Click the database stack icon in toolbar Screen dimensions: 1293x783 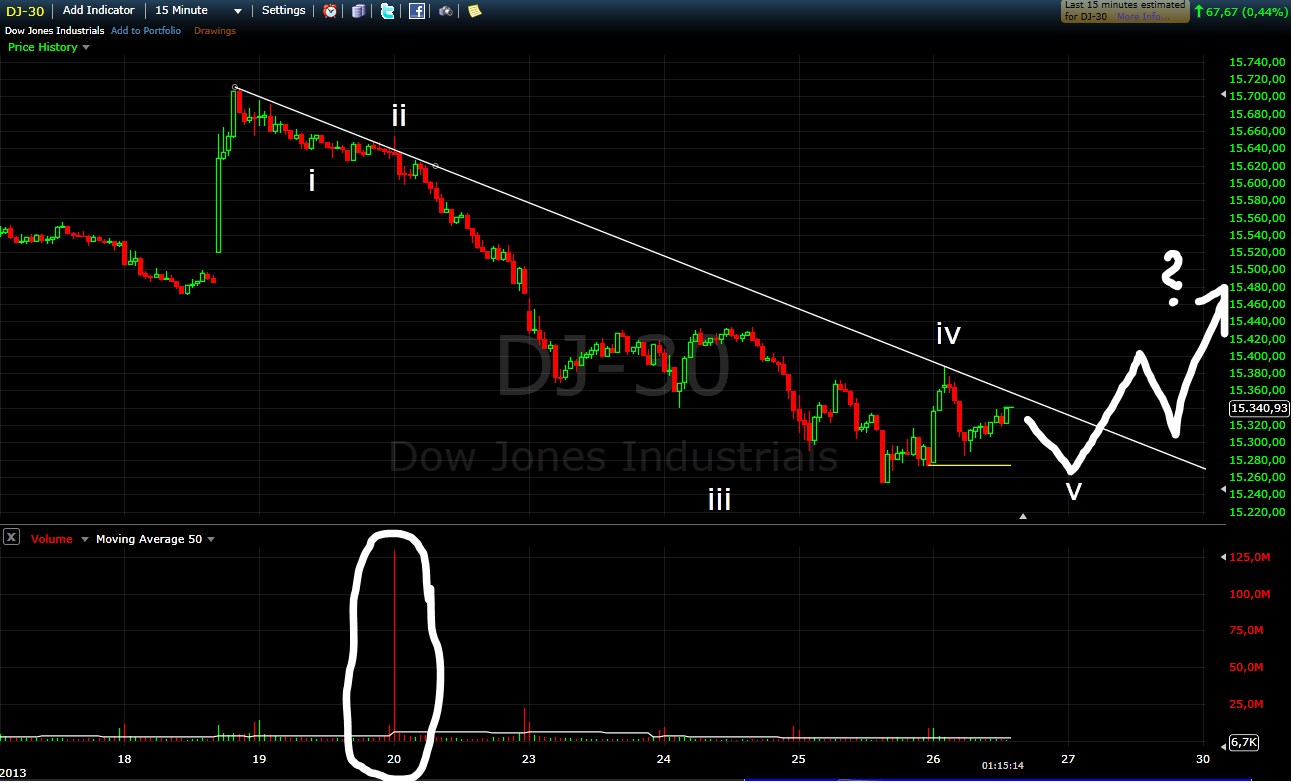[359, 11]
